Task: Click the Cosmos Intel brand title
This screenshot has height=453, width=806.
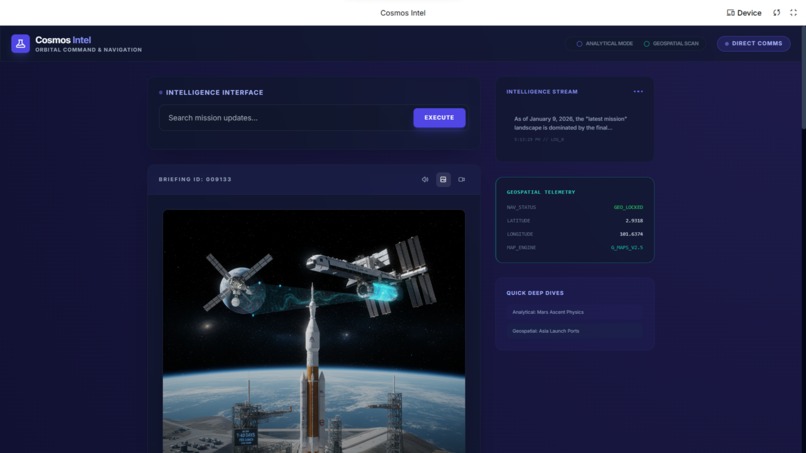Action: pos(63,40)
